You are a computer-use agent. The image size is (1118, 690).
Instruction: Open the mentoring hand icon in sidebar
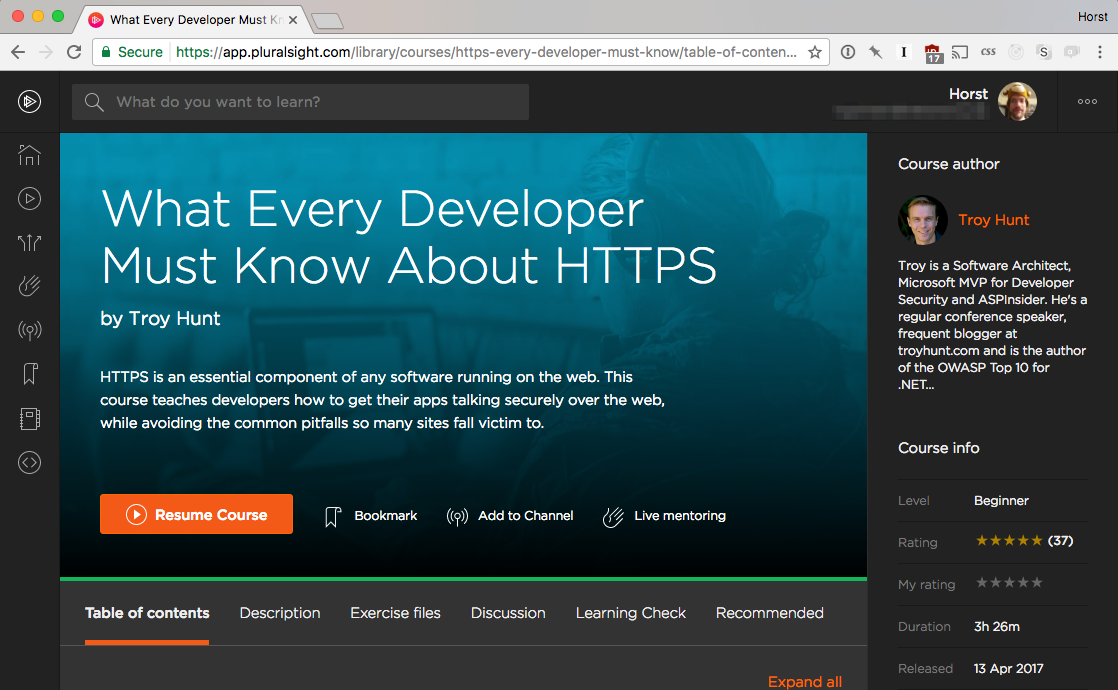pyautogui.click(x=29, y=287)
